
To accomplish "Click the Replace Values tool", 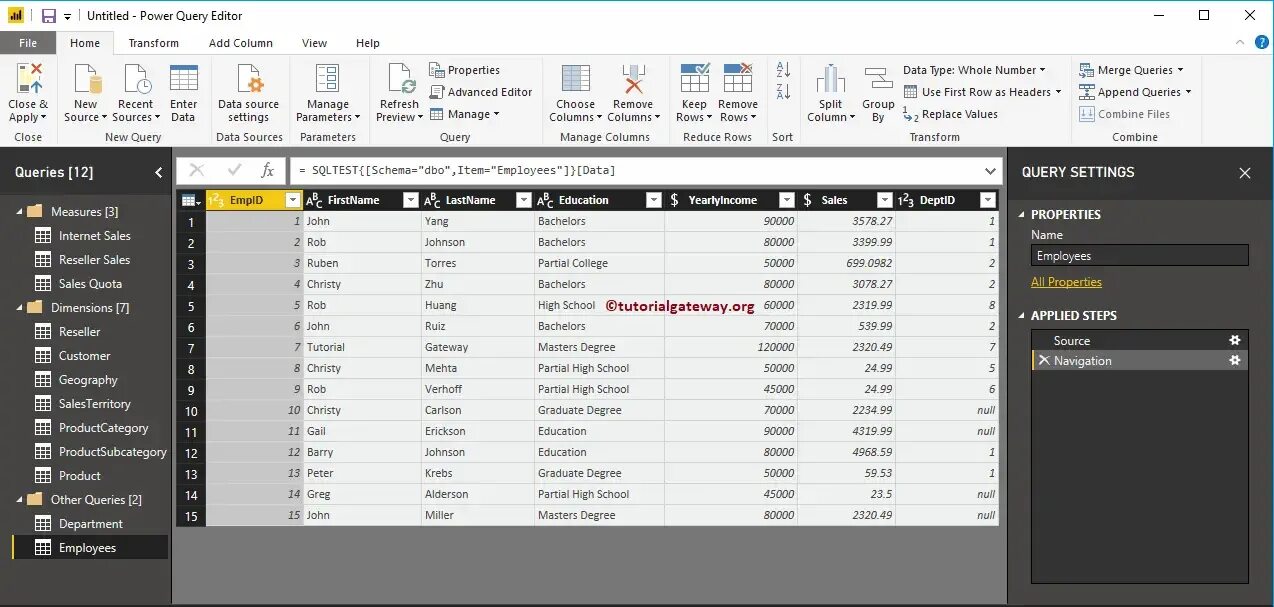I will [x=950, y=114].
